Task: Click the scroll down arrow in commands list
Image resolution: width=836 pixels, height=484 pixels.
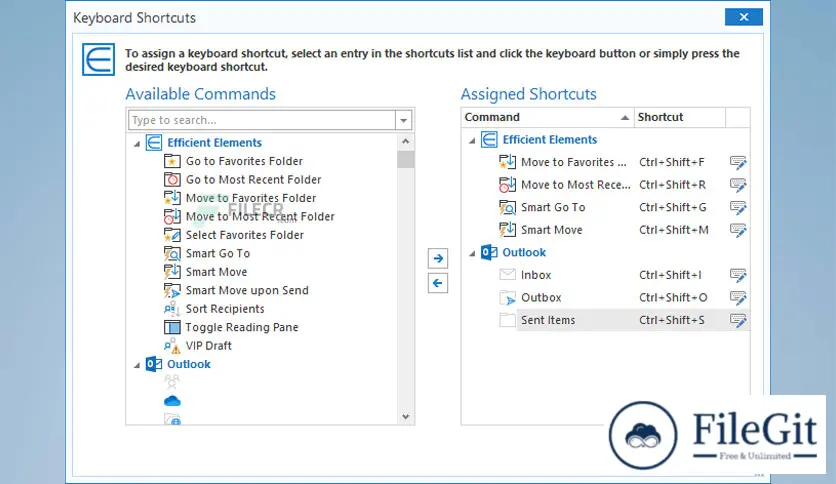Action: [x=406, y=417]
